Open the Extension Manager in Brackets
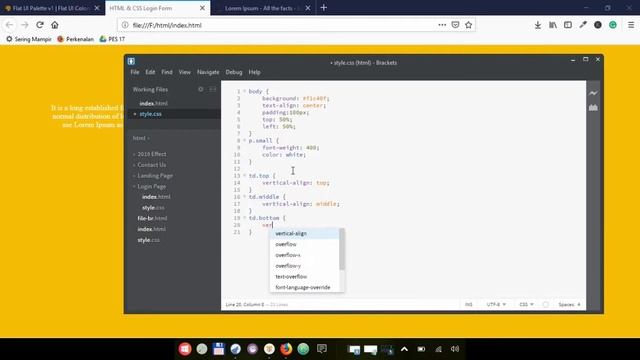Image resolution: width=640 pixels, height=360 pixels. 593,108
